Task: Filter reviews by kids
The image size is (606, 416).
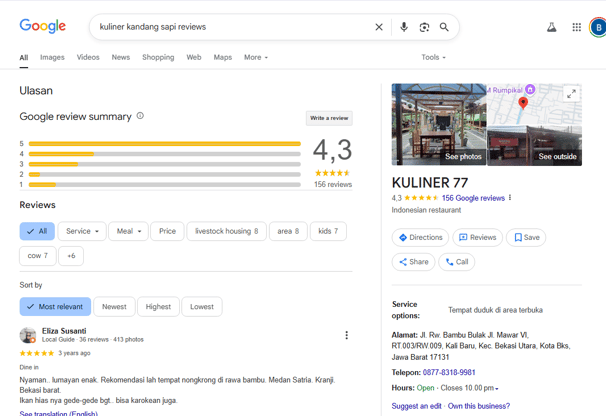Action: [328, 231]
